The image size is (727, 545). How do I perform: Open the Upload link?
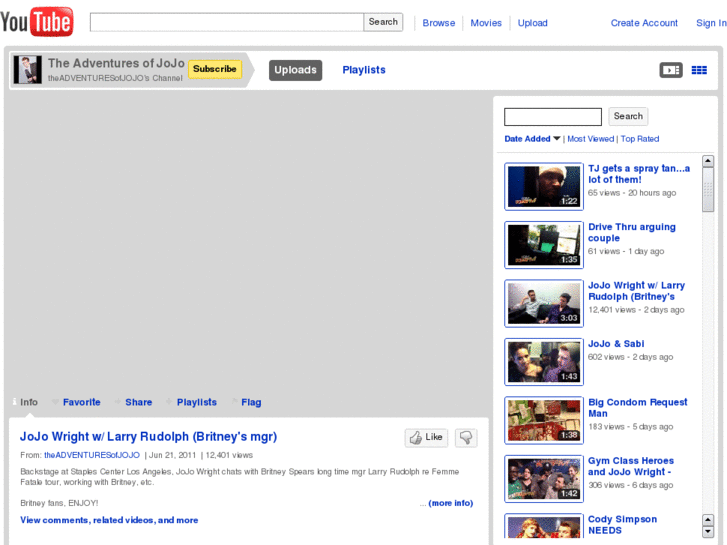(532, 23)
